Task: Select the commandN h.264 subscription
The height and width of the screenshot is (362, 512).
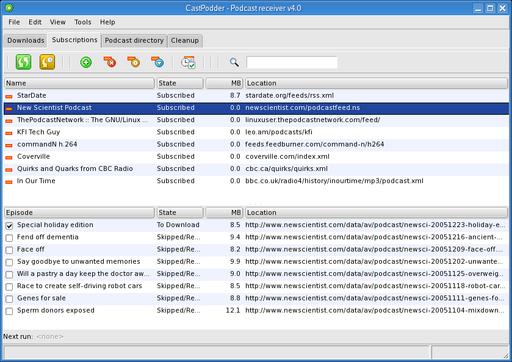Action: pos(256,145)
